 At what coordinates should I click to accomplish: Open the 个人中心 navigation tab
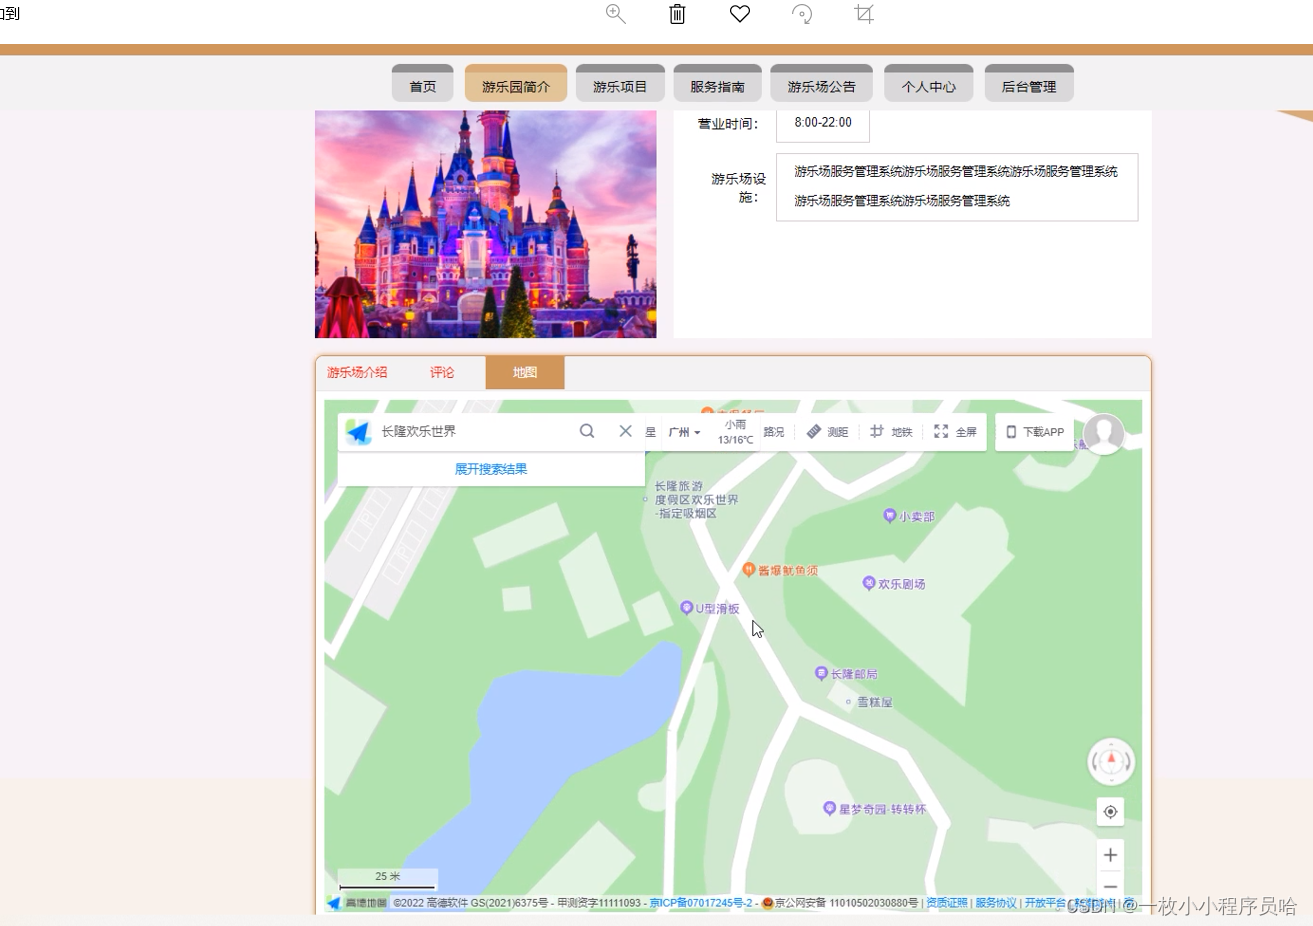pyautogui.click(x=928, y=84)
